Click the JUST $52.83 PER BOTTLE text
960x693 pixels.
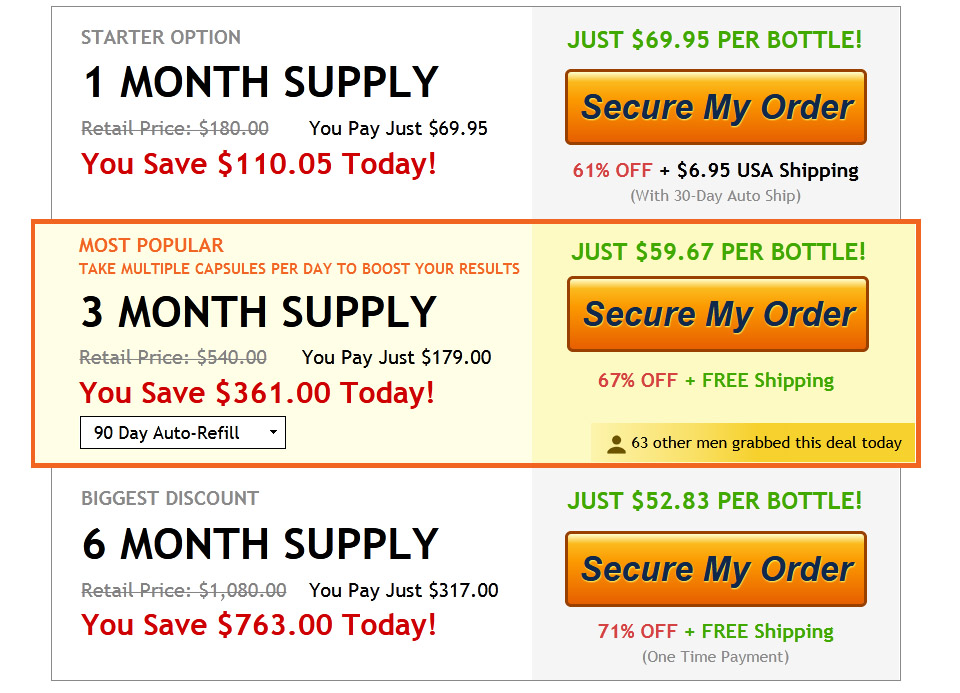coord(714,501)
